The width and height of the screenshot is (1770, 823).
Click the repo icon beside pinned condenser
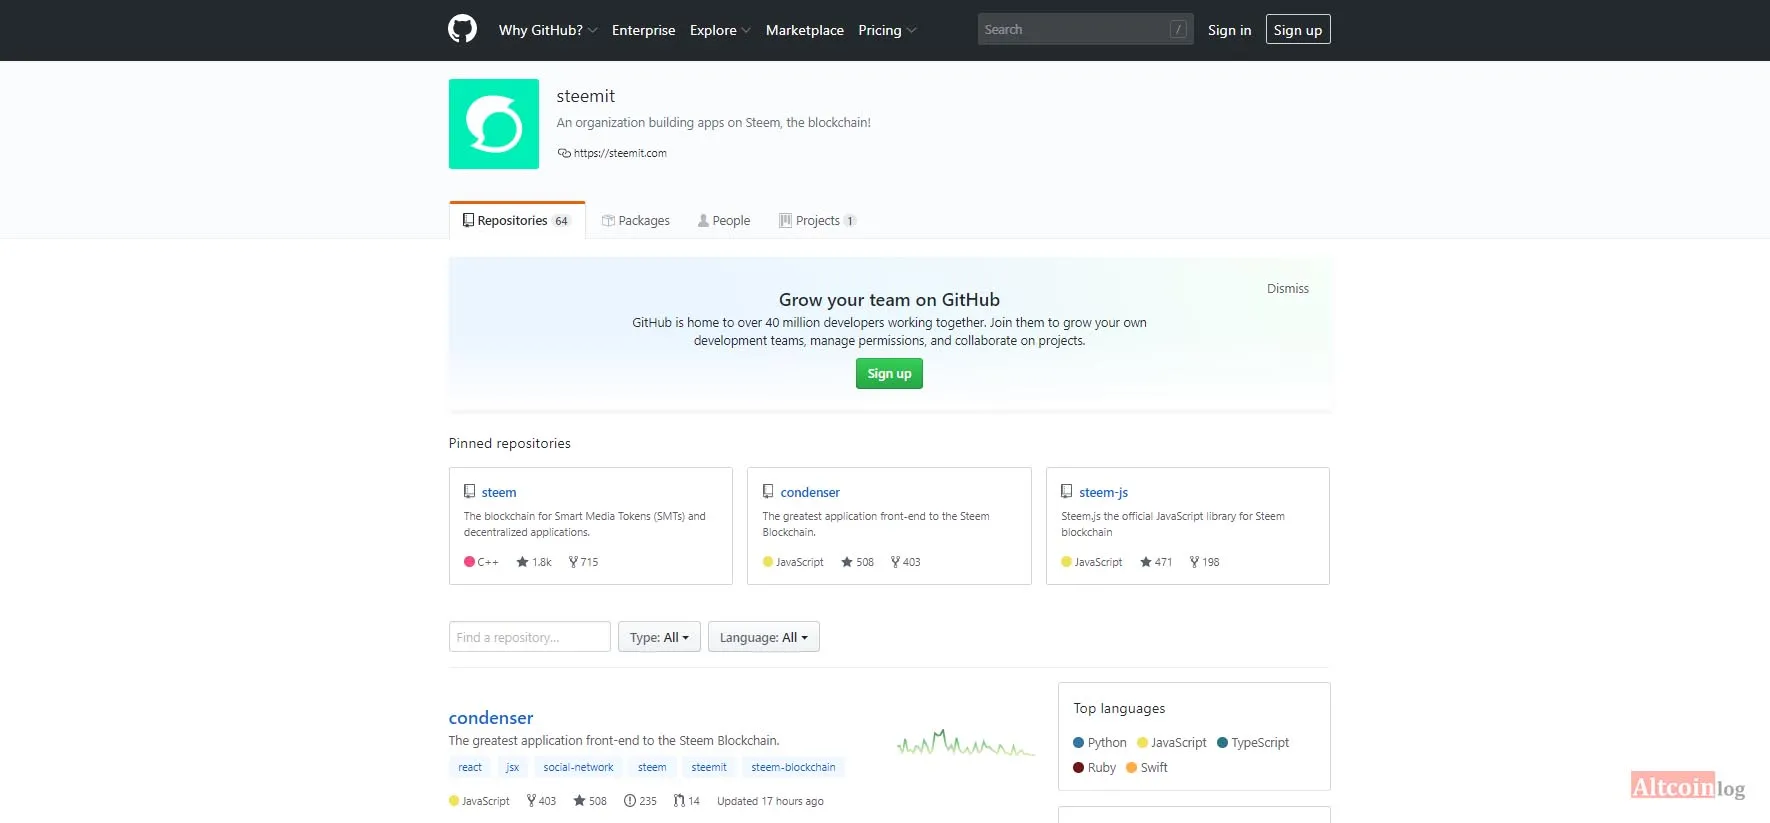[x=768, y=491]
